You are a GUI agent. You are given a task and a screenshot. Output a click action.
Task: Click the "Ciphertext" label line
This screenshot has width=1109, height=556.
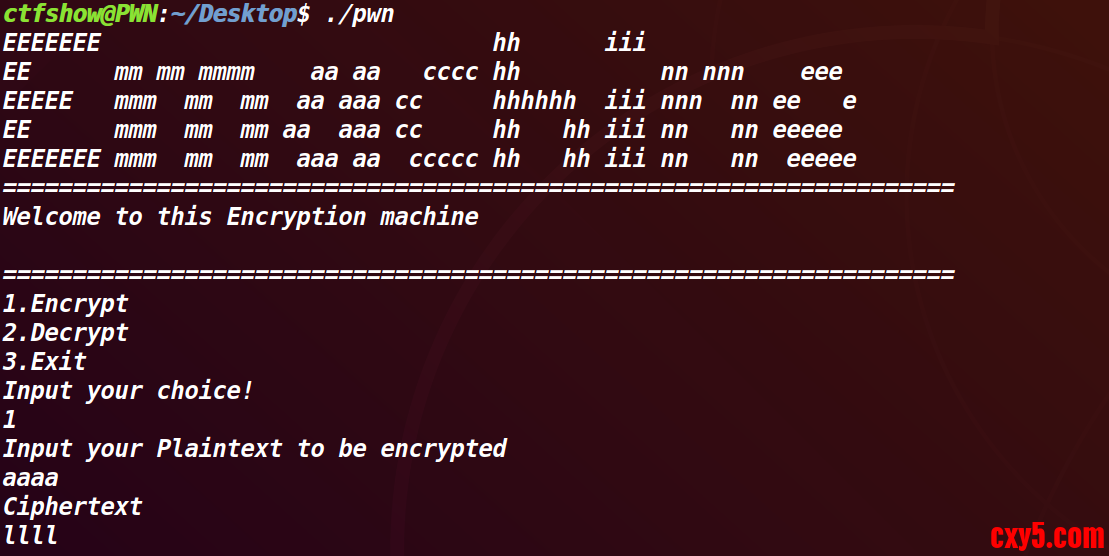[72, 507]
